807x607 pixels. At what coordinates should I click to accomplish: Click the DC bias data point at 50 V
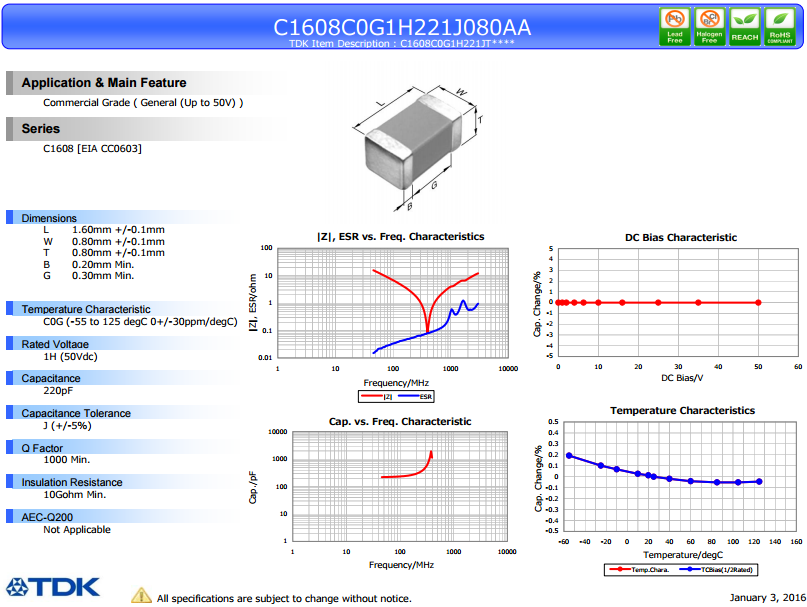pos(758,303)
